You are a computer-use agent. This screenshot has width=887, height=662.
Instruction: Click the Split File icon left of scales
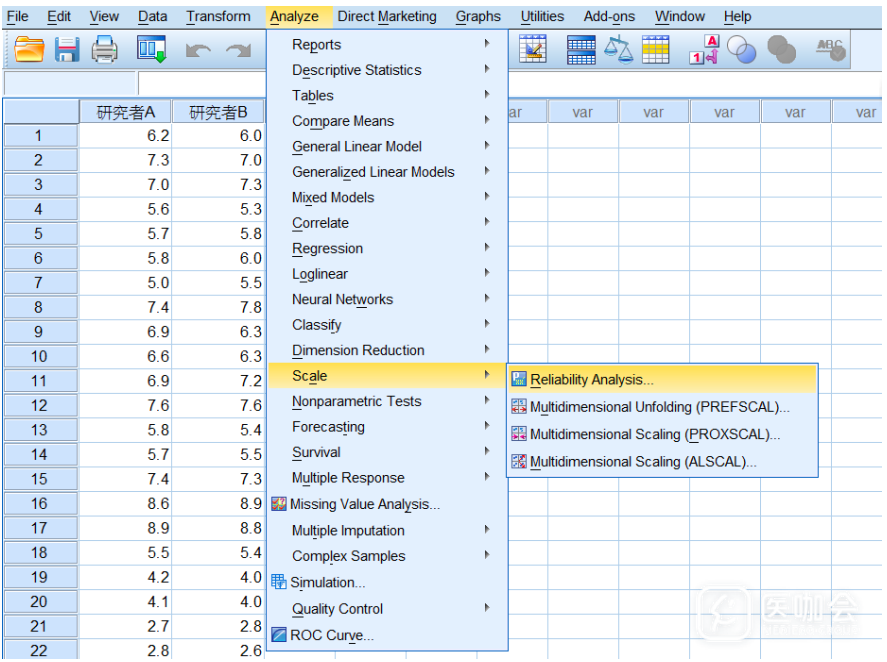pos(581,50)
